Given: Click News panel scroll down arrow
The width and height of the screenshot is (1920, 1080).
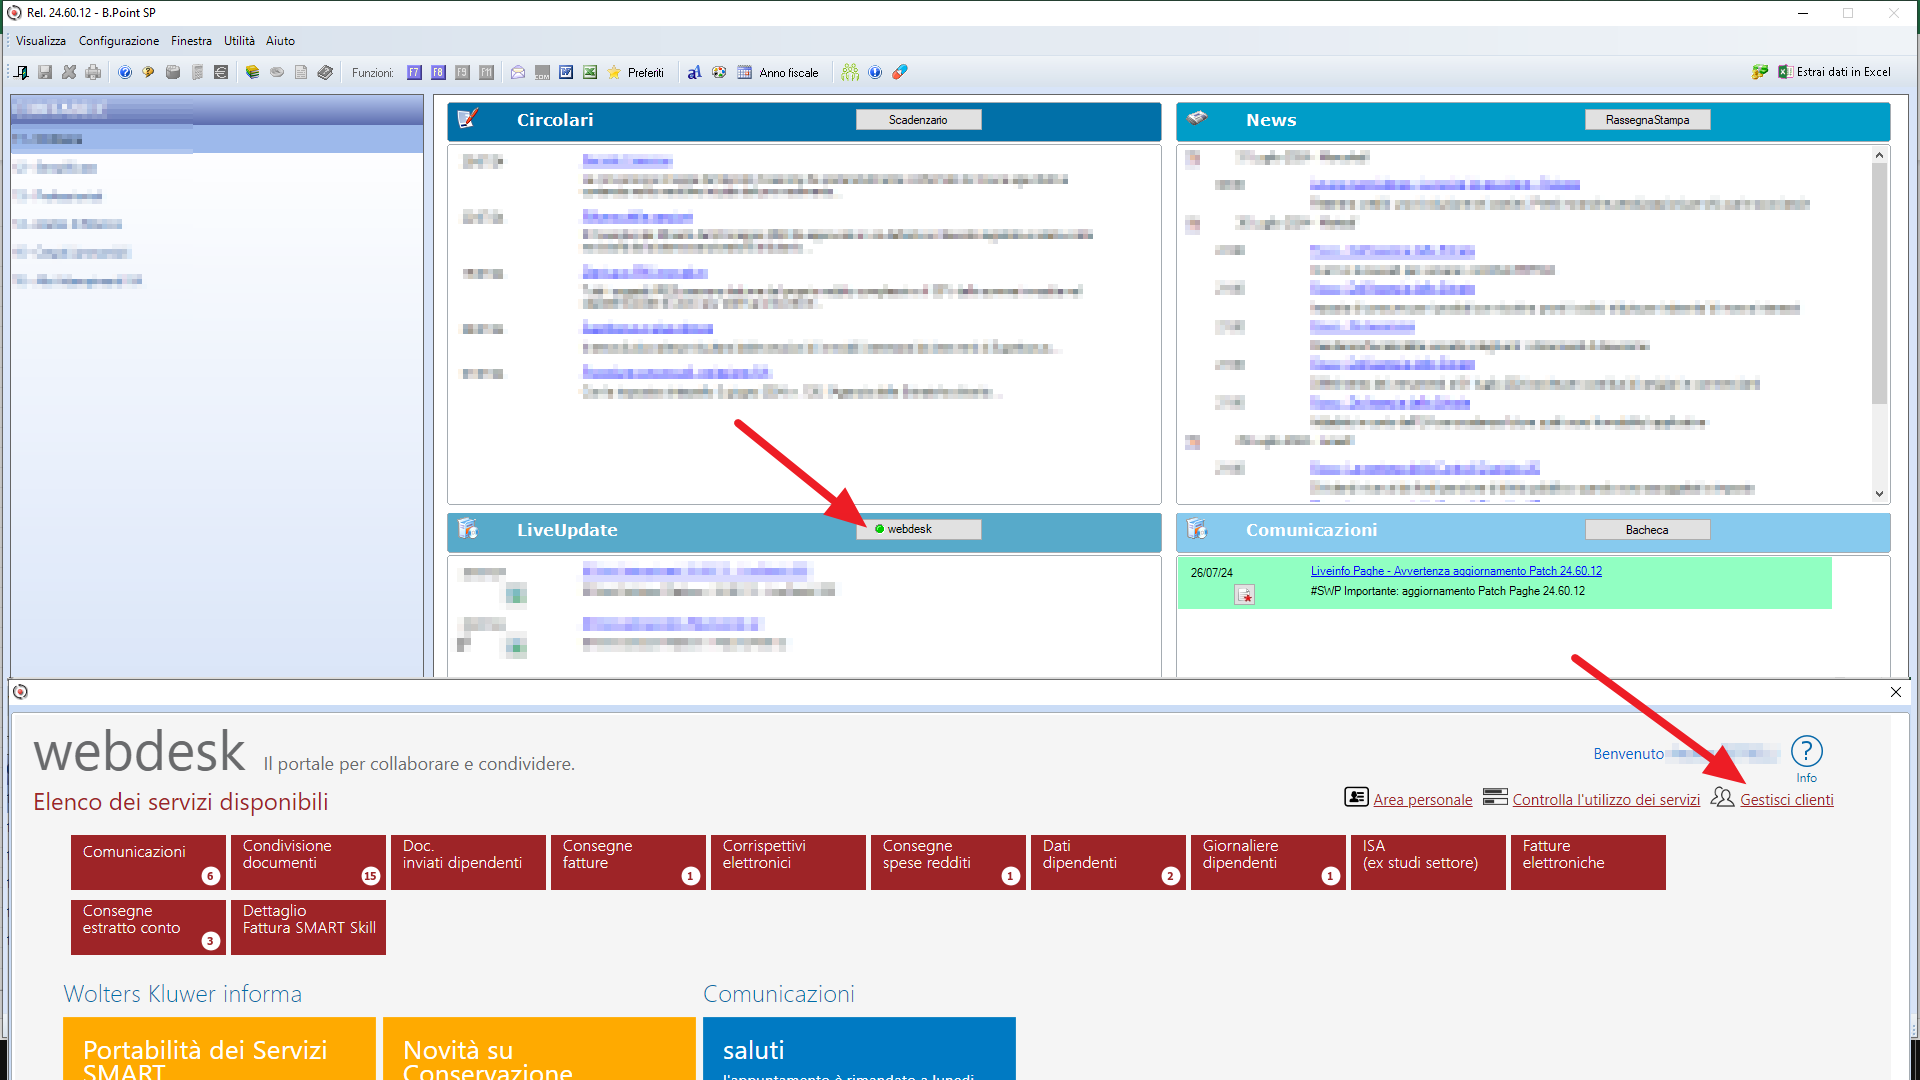Looking at the screenshot, I should pyautogui.click(x=1879, y=494).
